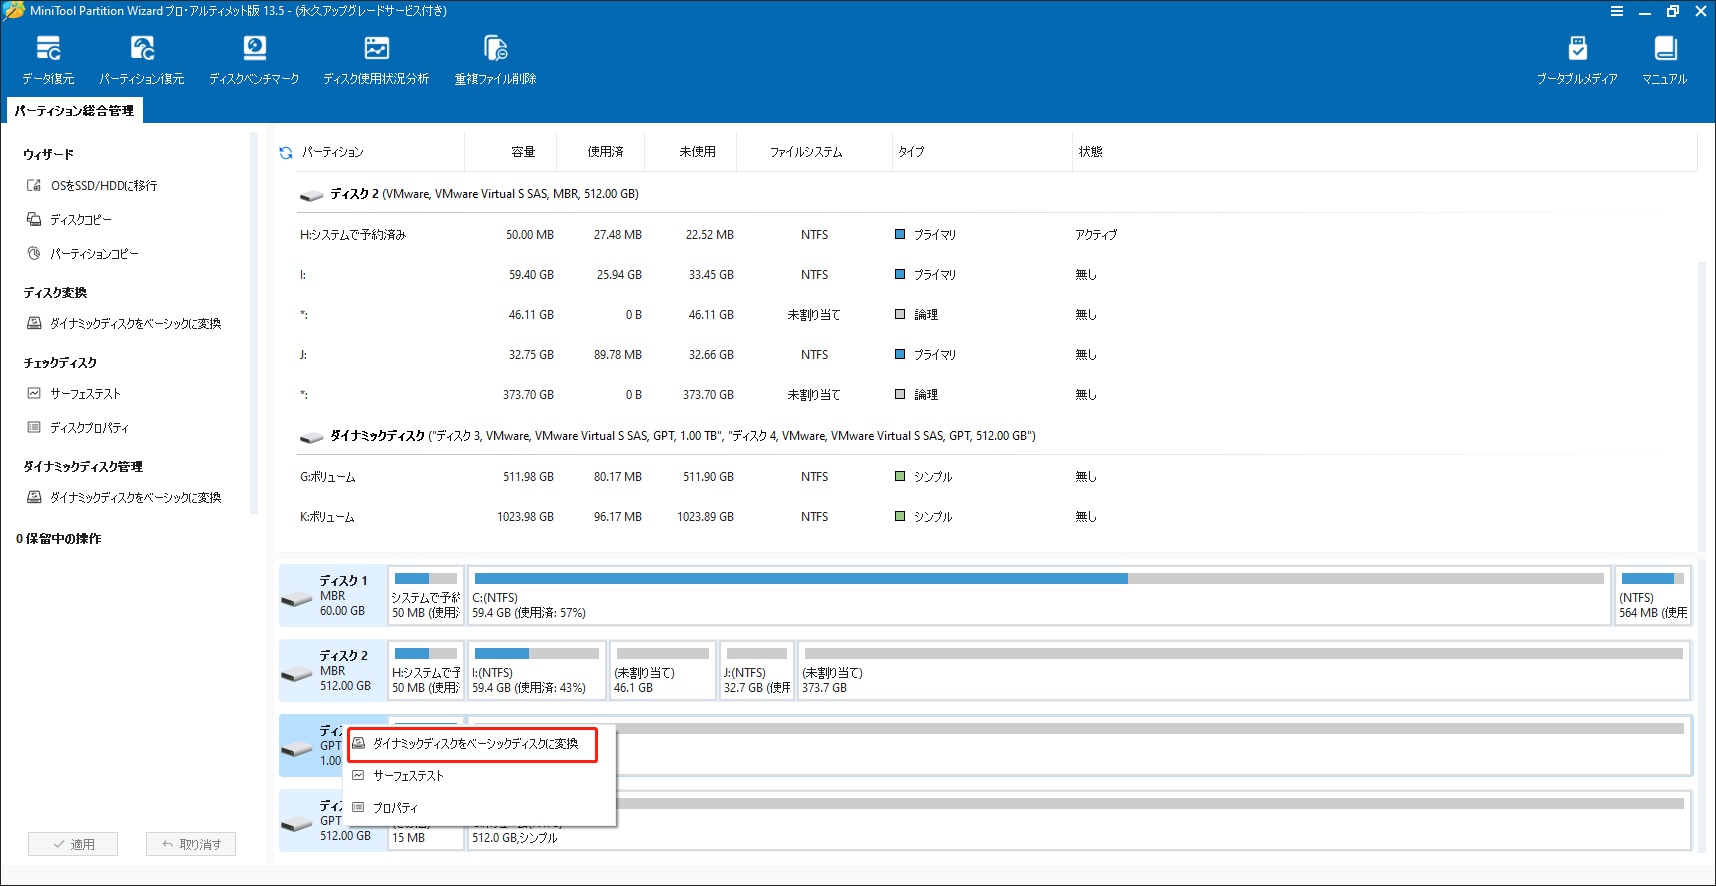Select ディスク 1 in the disk map
The image size is (1716, 886).
332,596
